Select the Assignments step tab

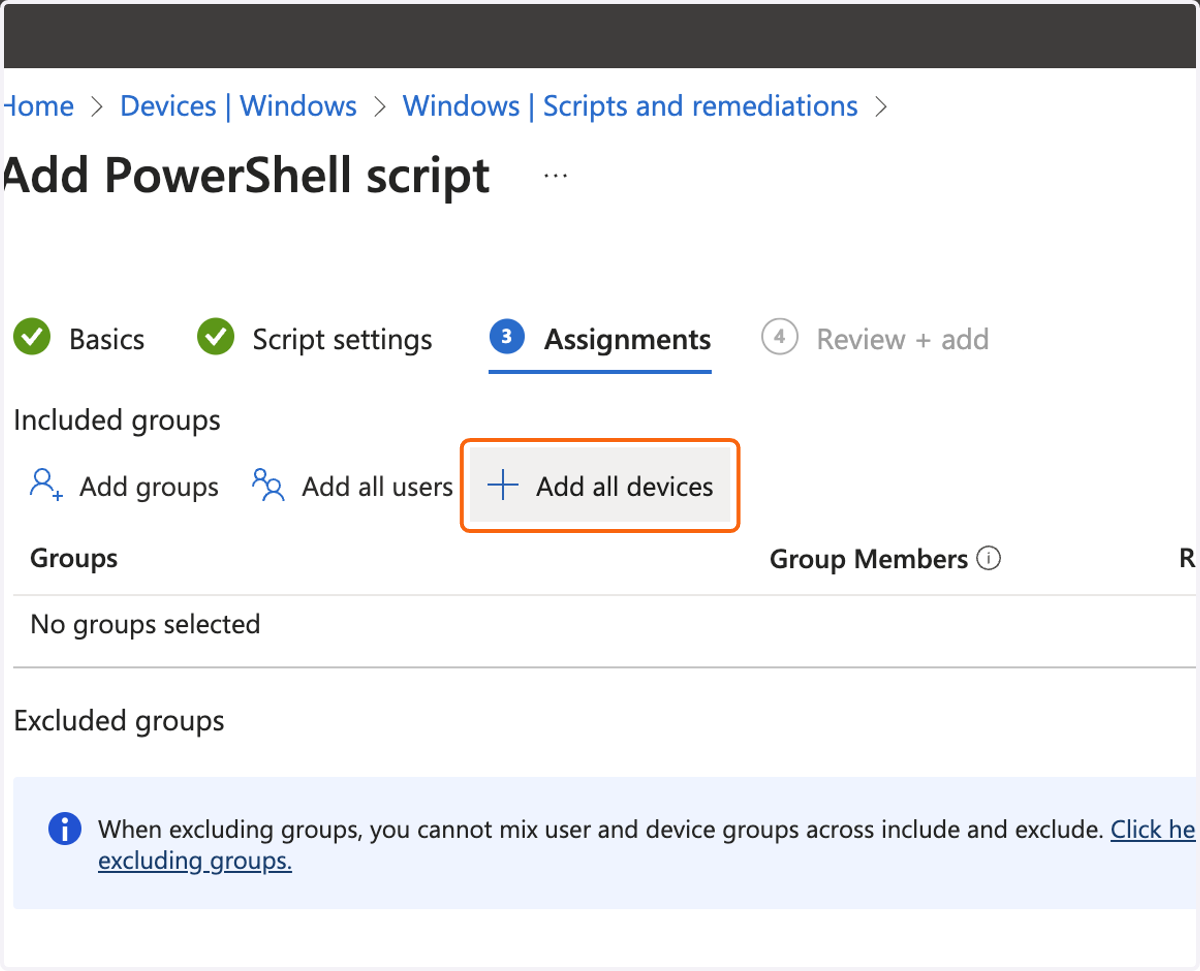pyautogui.click(x=600, y=339)
